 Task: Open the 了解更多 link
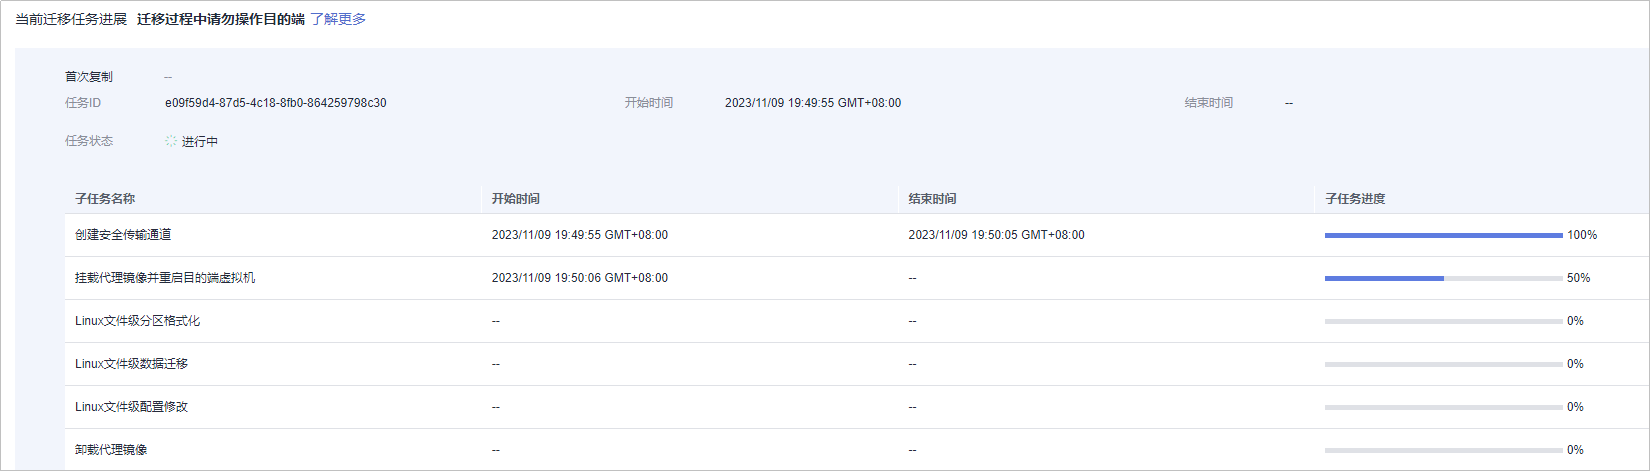(x=338, y=19)
